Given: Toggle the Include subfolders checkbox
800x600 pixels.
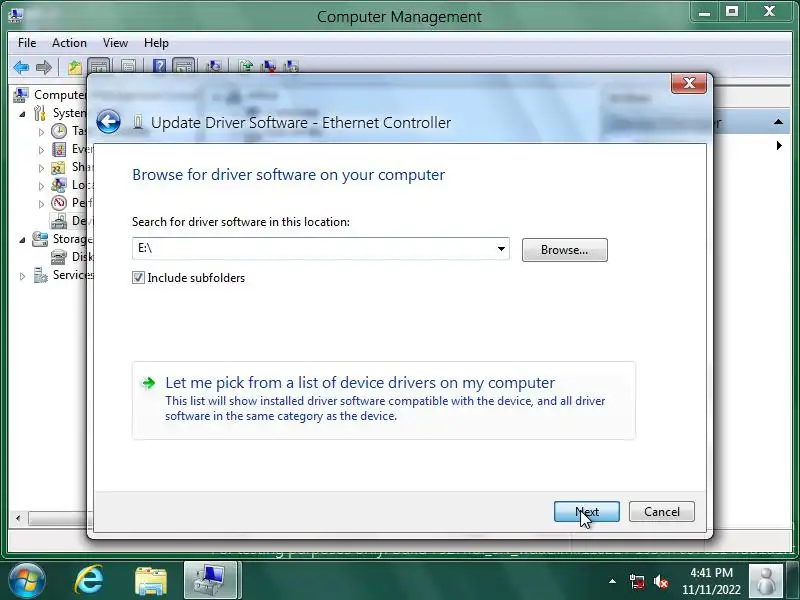Looking at the screenshot, I should [138, 278].
